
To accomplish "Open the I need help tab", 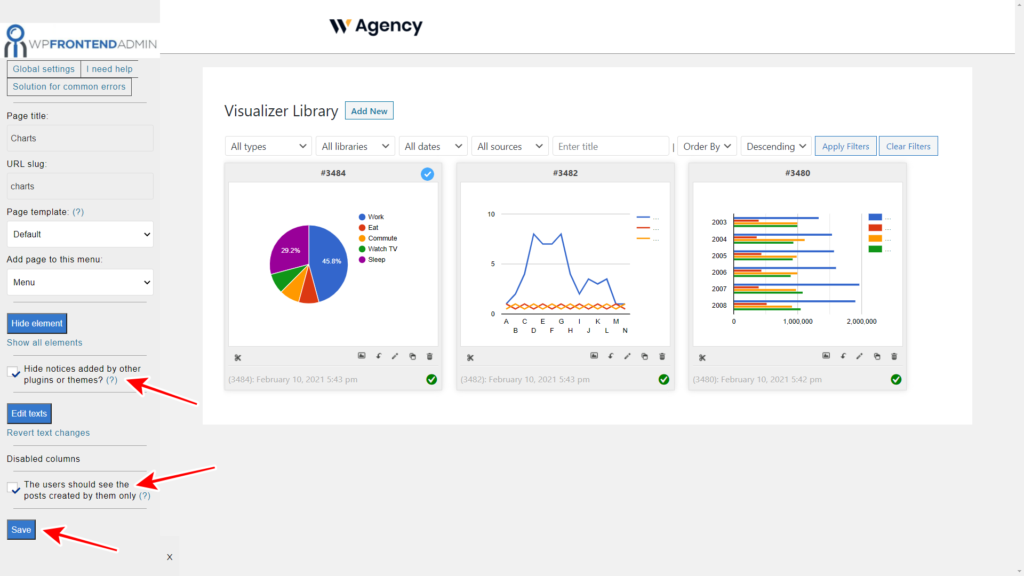I will (x=109, y=68).
